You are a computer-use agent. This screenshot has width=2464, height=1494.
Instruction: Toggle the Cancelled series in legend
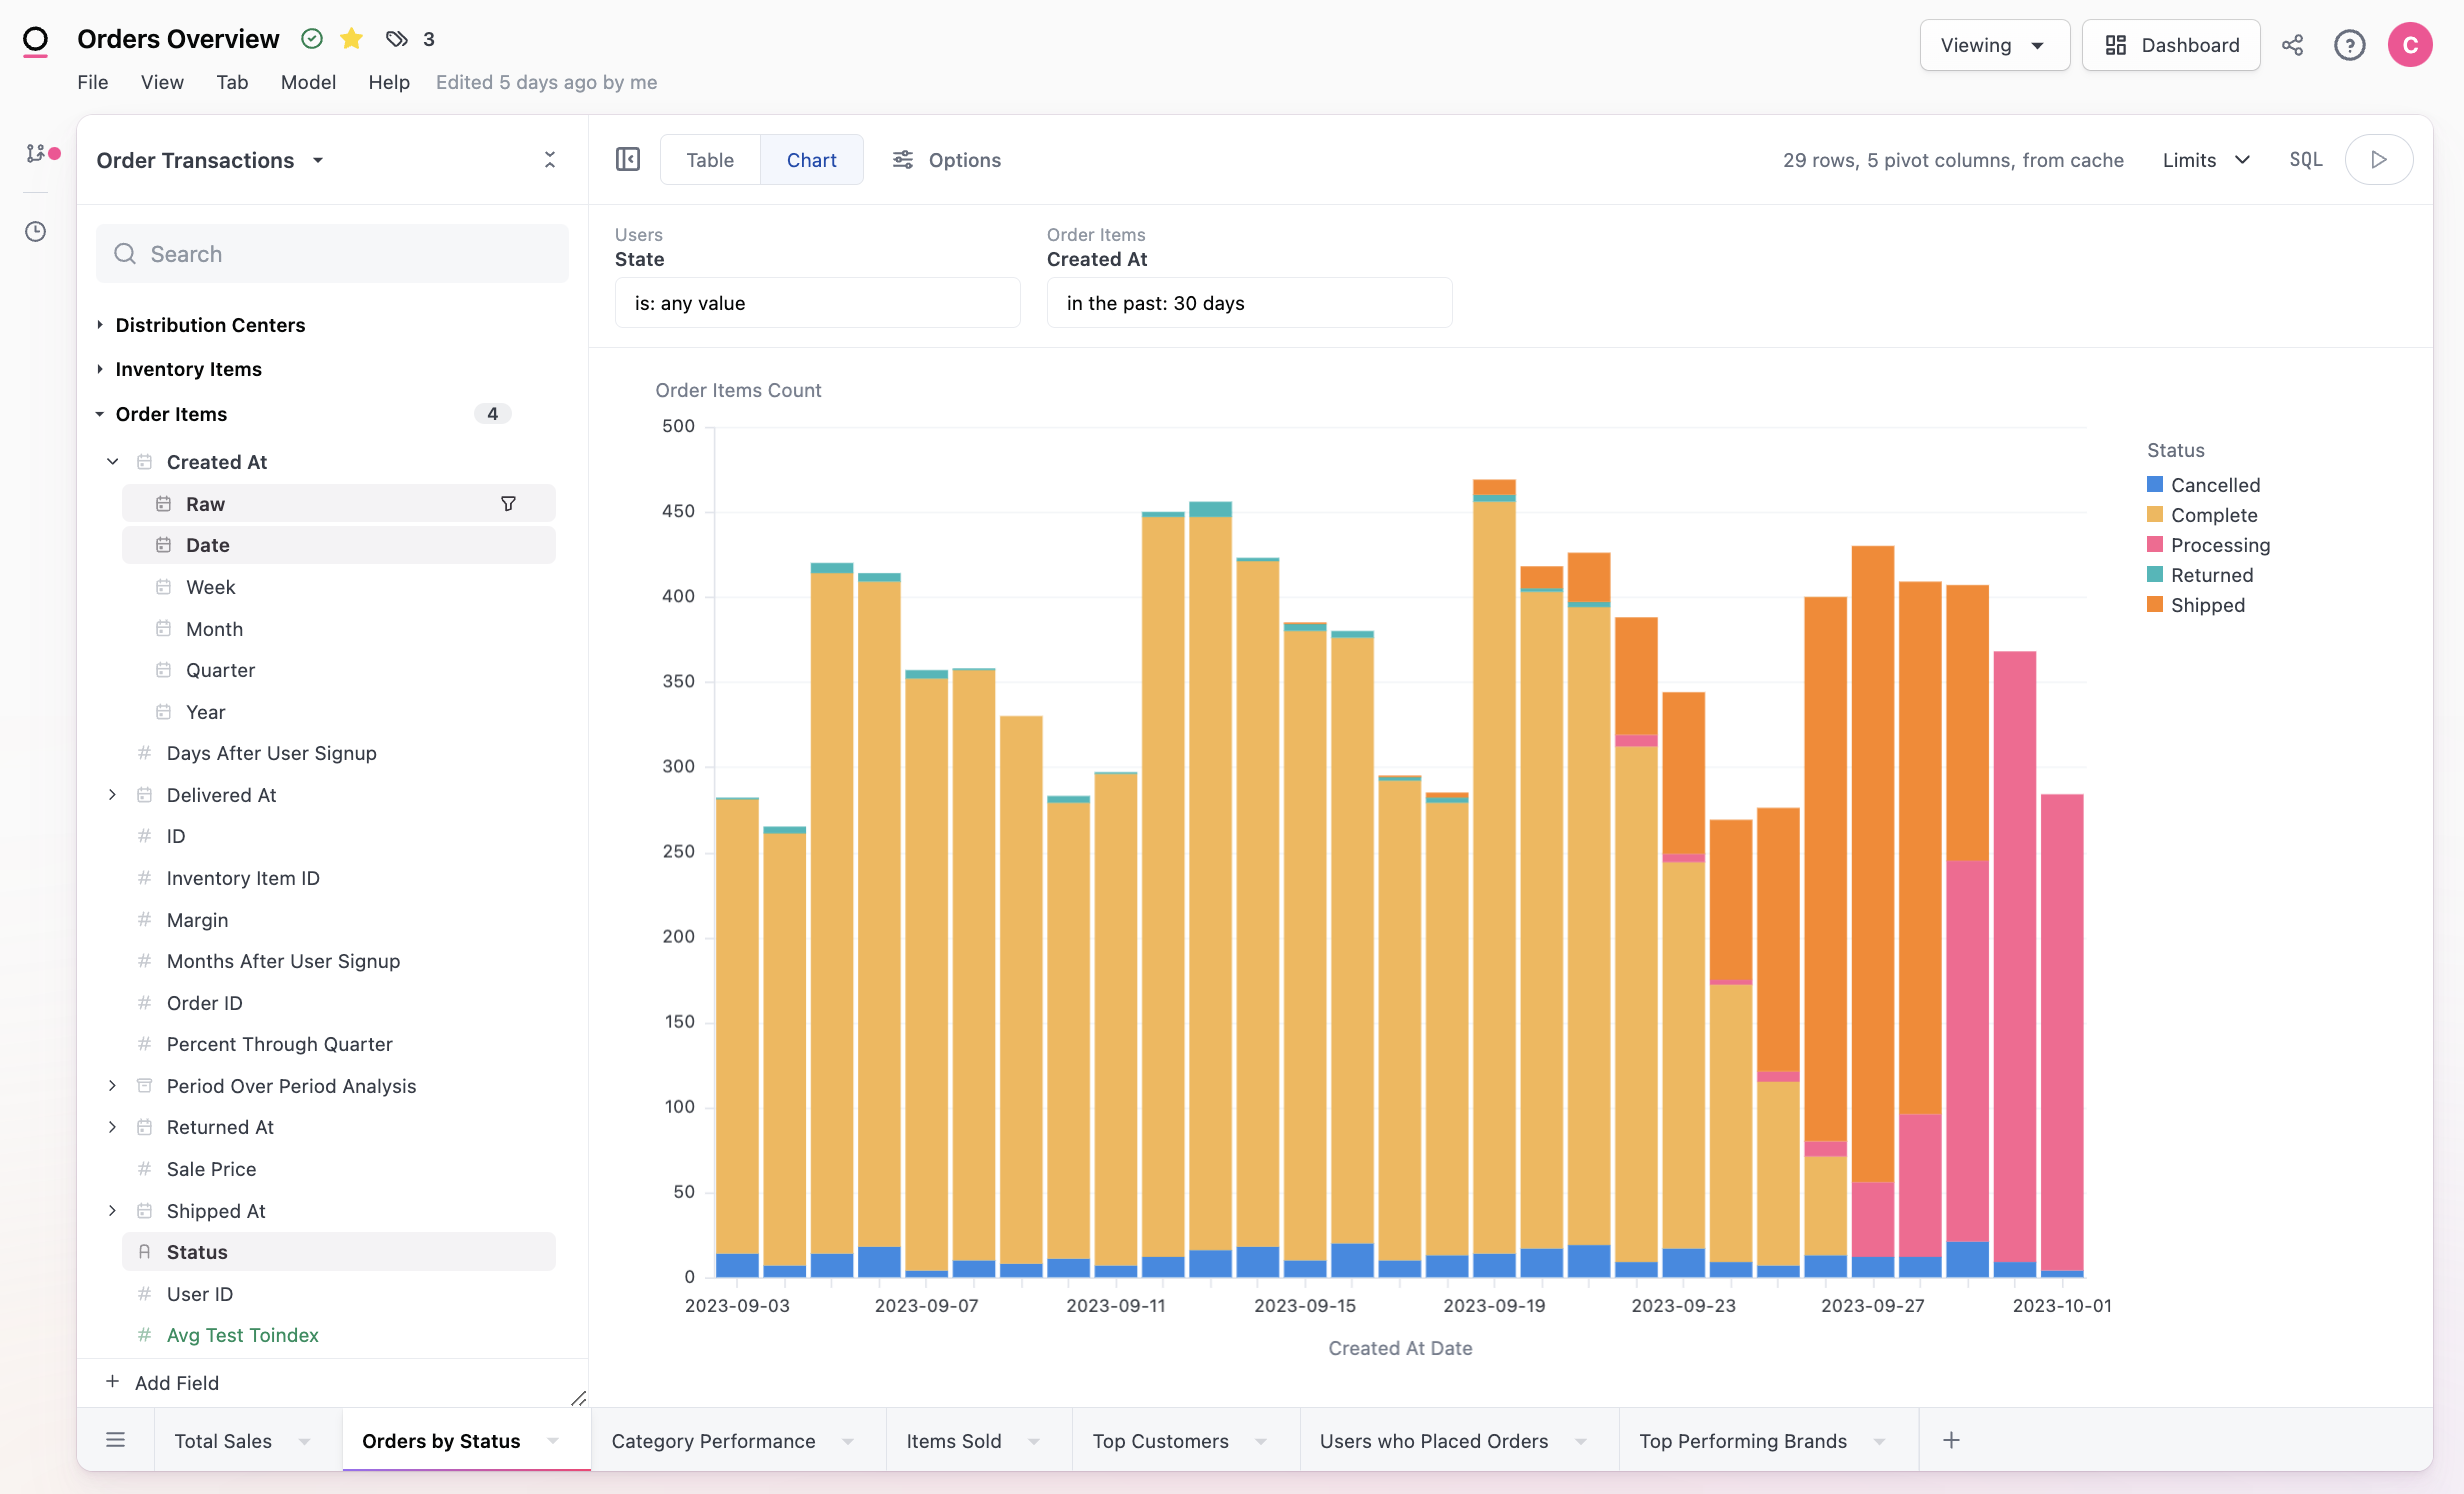[2214, 485]
